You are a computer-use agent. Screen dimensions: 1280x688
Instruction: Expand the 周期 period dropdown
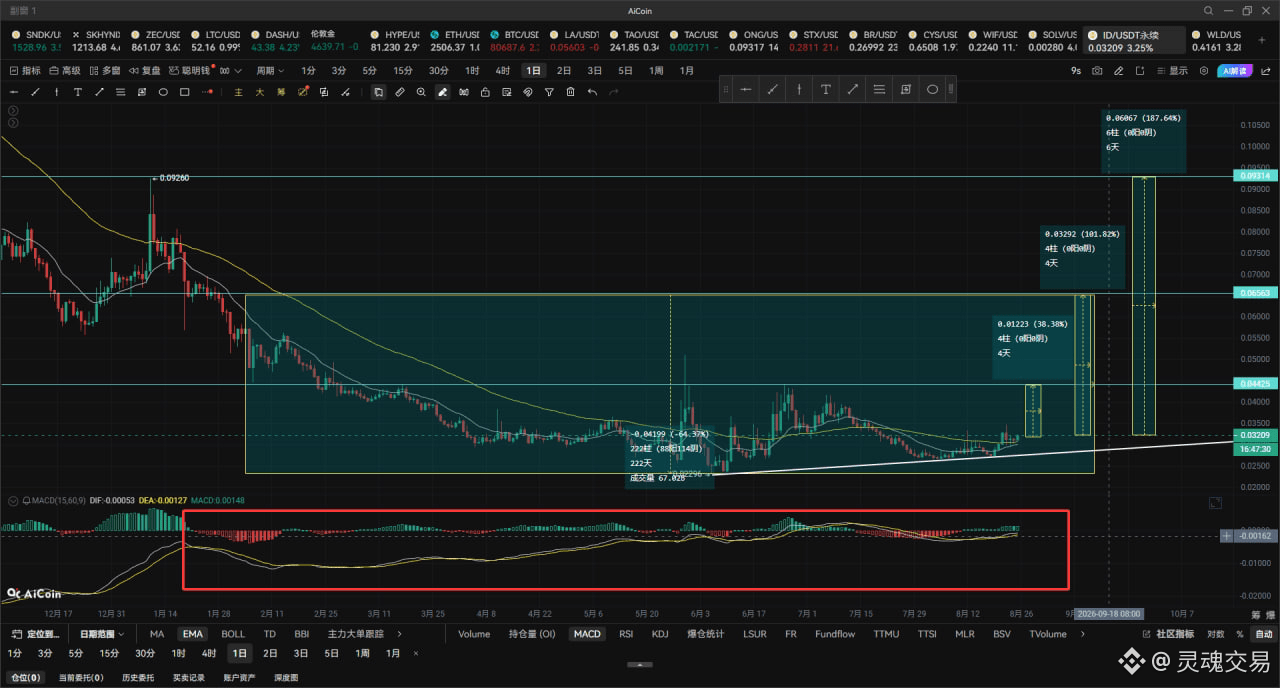coord(270,71)
